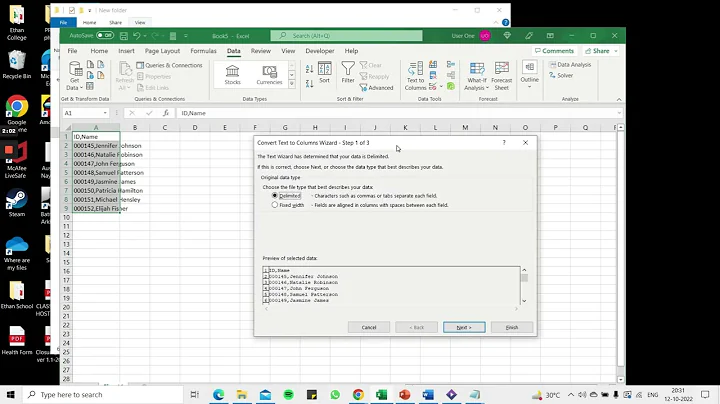This screenshot has height=404, width=720.
Task: Open Queries & Connections pane
Action: [x=169, y=65]
